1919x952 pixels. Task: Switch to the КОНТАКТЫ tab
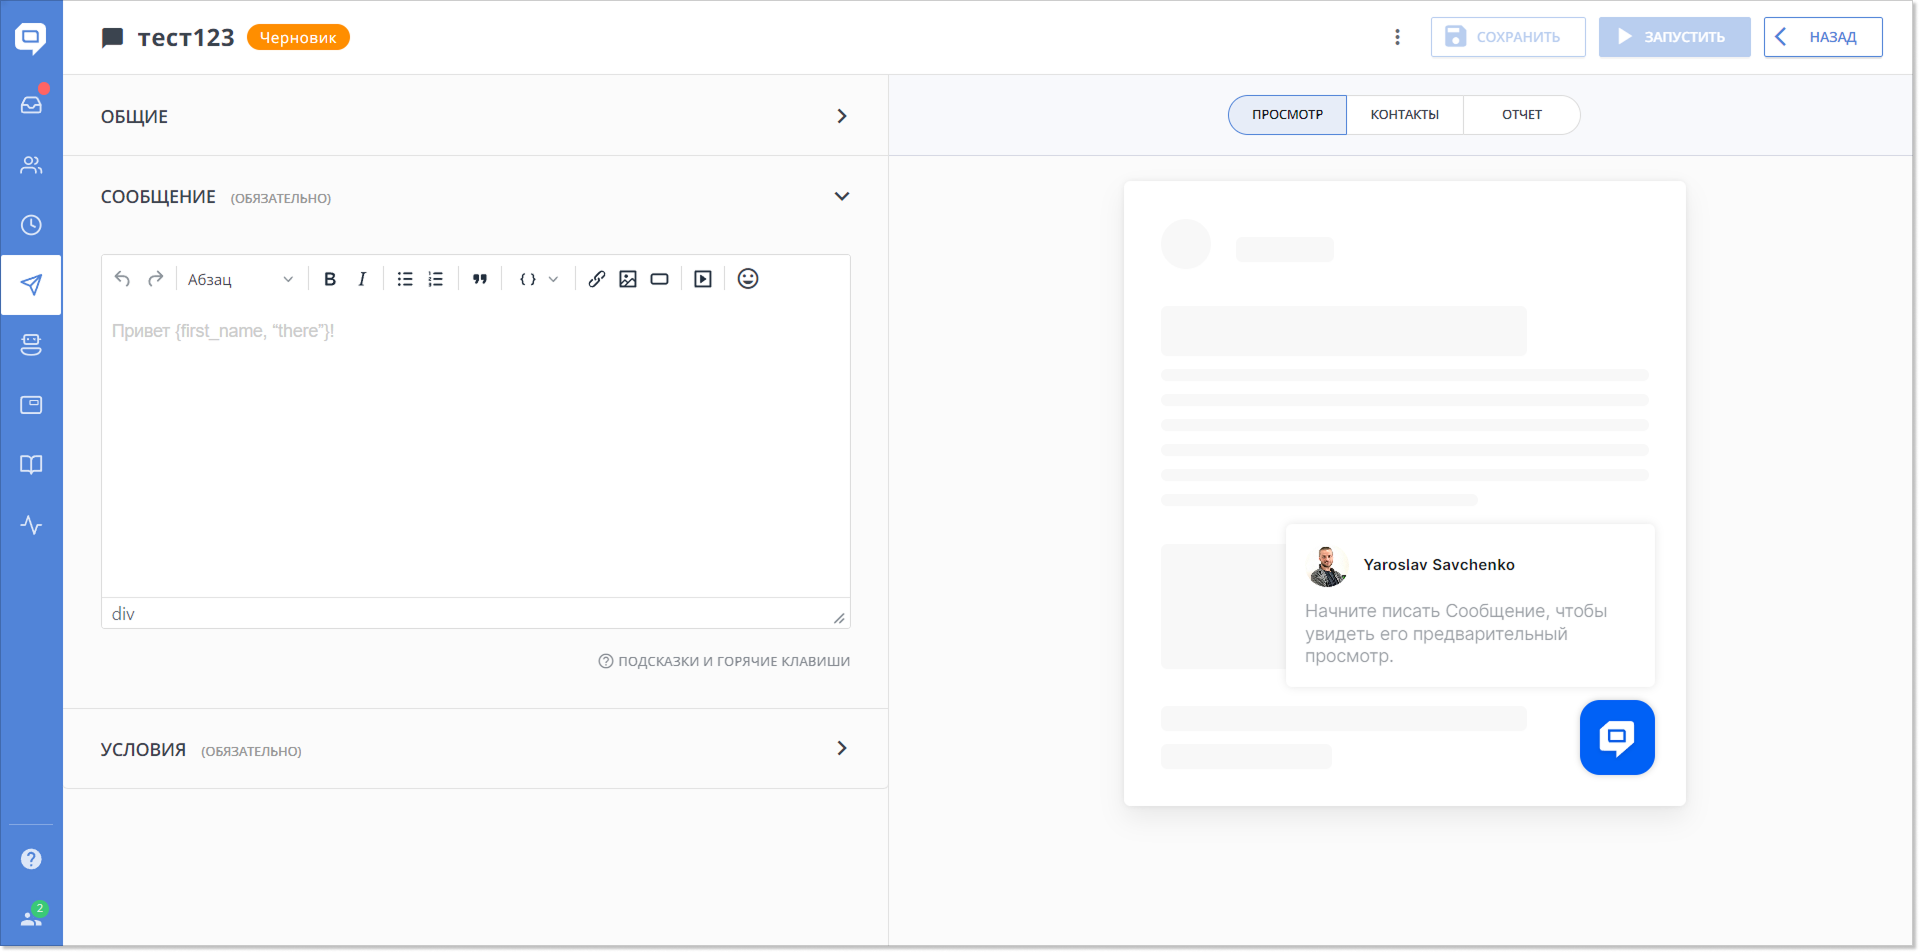[x=1404, y=115]
